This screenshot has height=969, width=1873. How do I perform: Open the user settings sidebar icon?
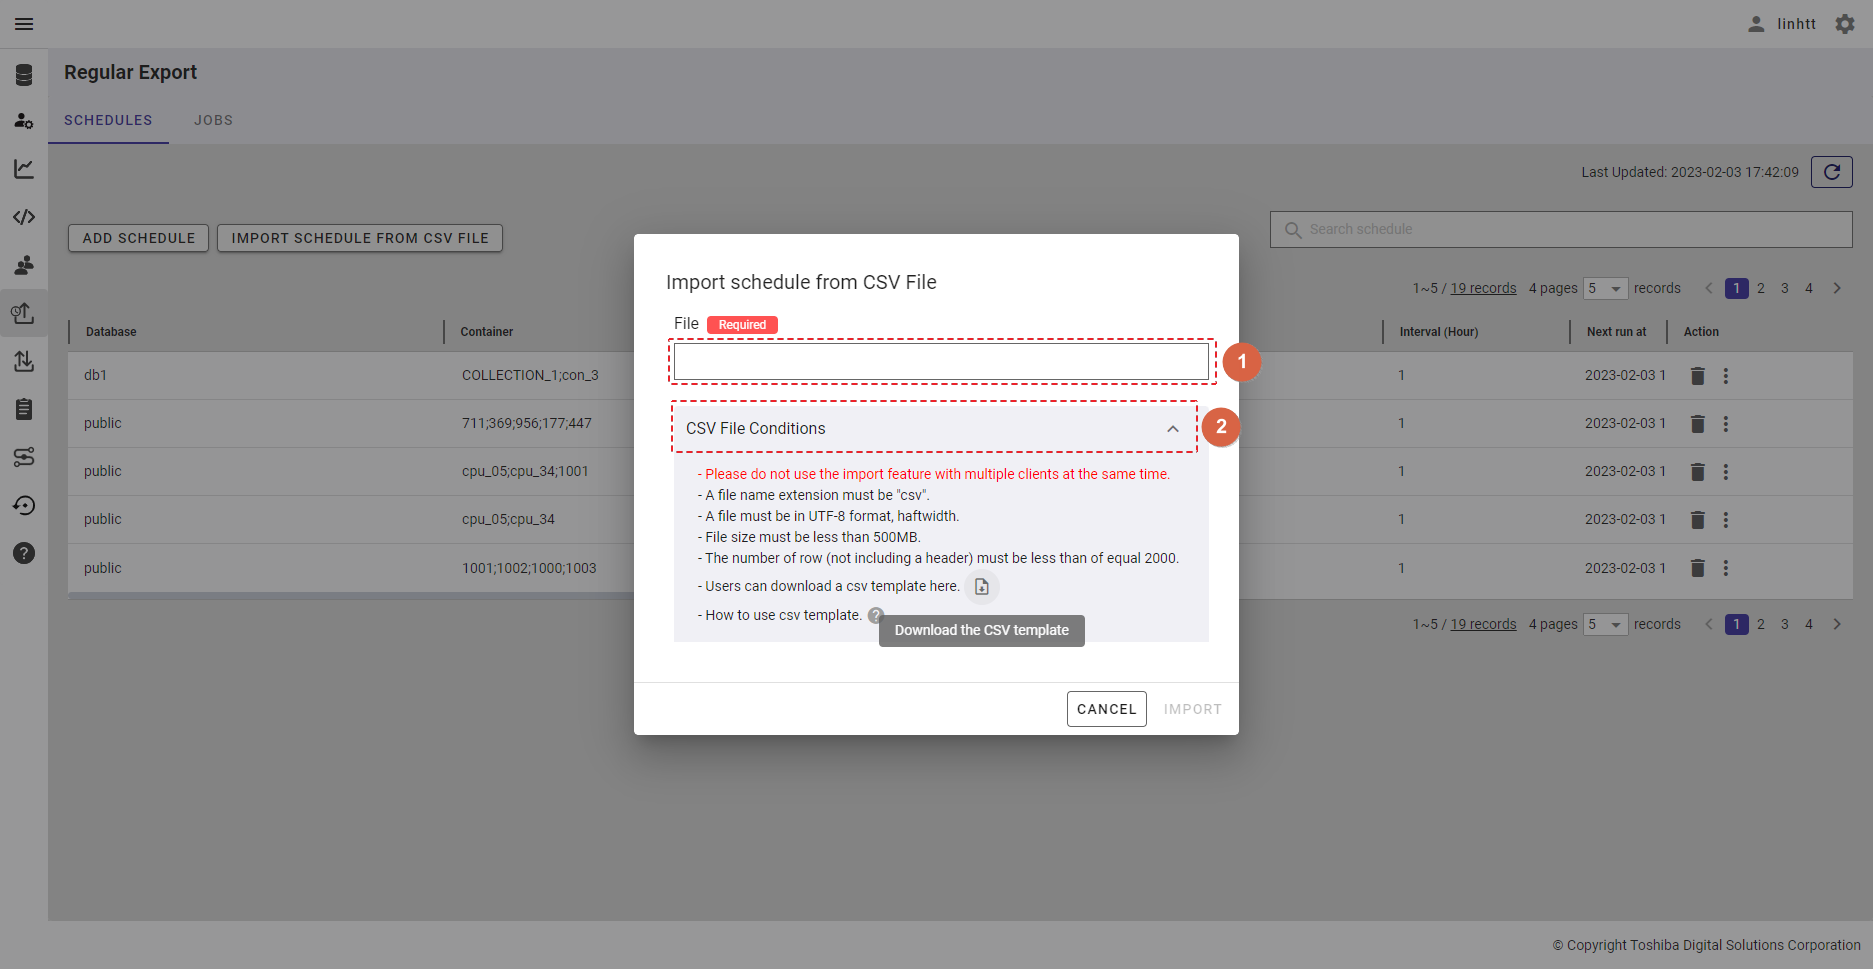[24, 121]
